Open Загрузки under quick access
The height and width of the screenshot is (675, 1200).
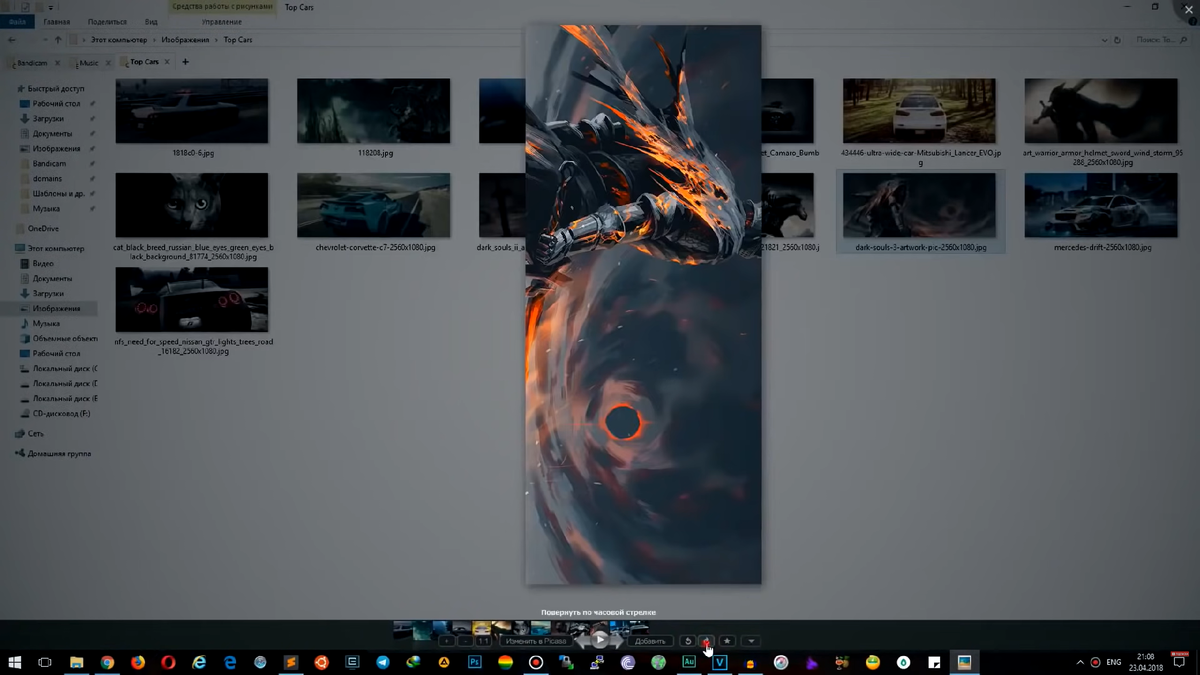coord(48,119)
